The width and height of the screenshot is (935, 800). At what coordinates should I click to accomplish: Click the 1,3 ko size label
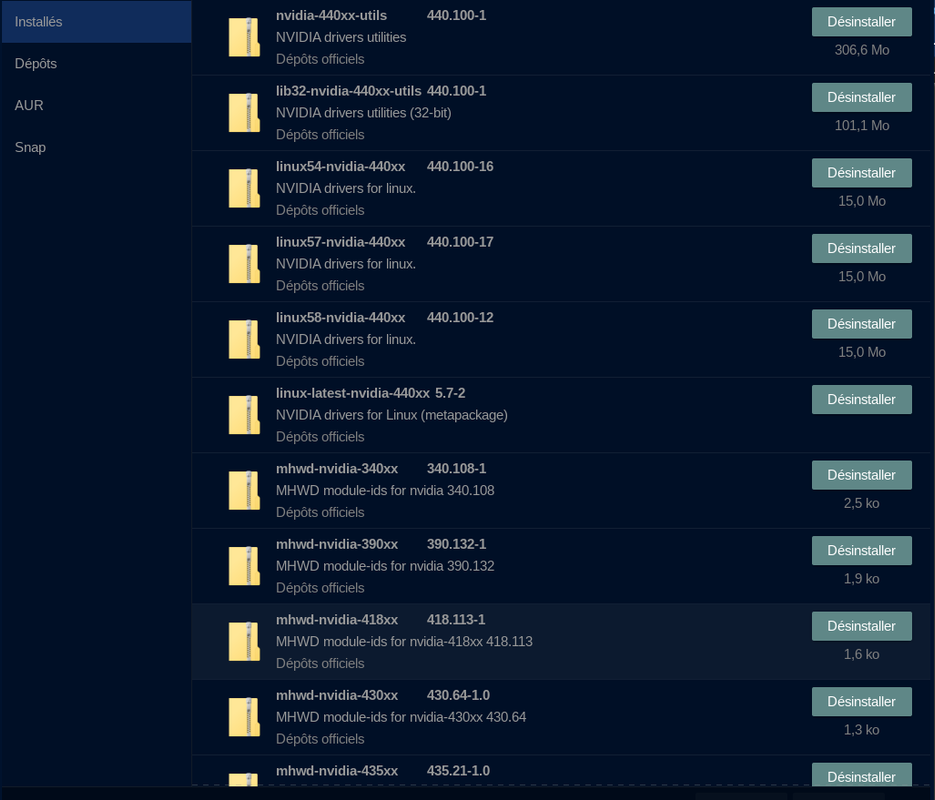(x=862, y=730)
